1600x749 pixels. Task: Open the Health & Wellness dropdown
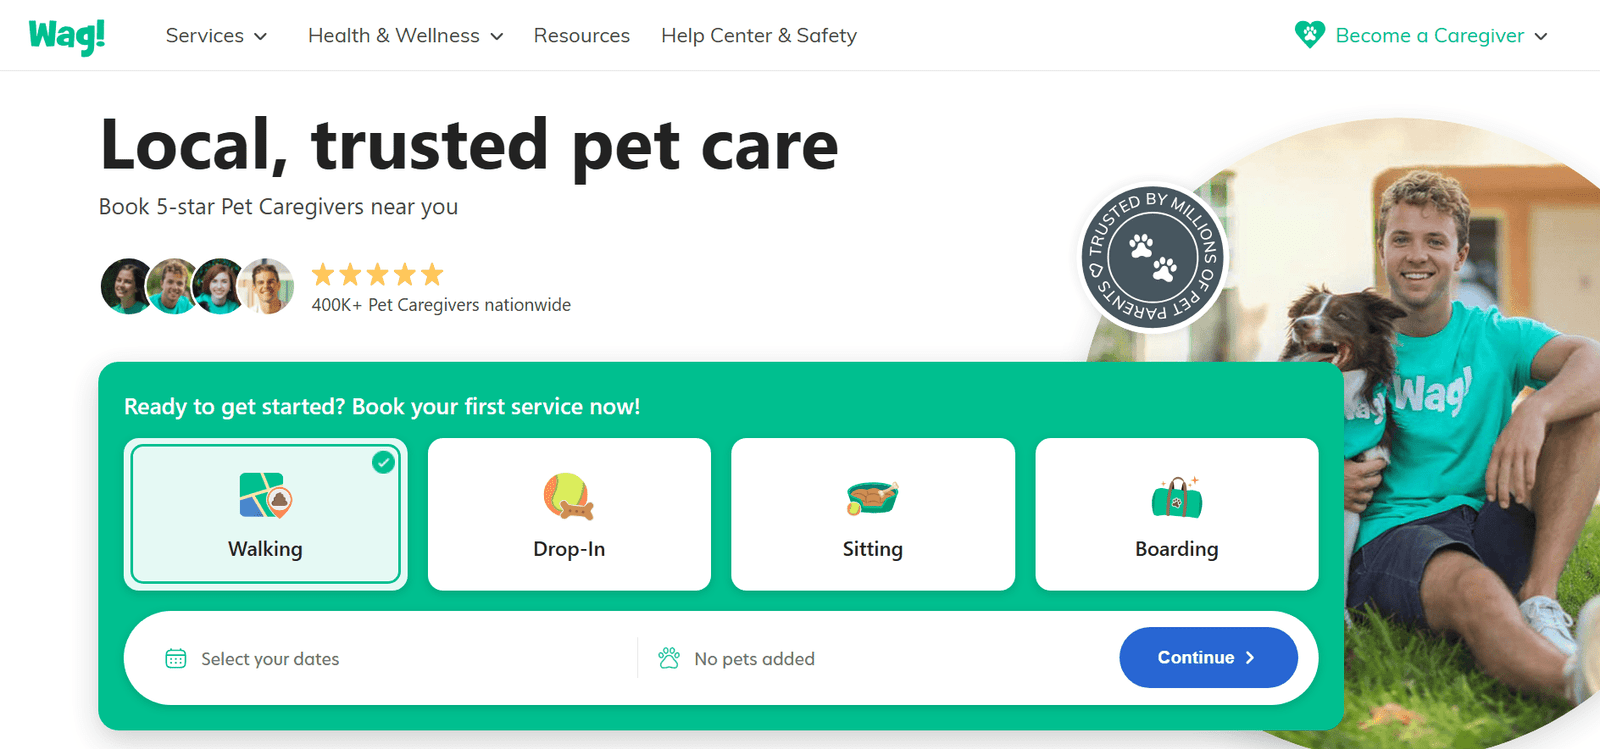[405, 36]
